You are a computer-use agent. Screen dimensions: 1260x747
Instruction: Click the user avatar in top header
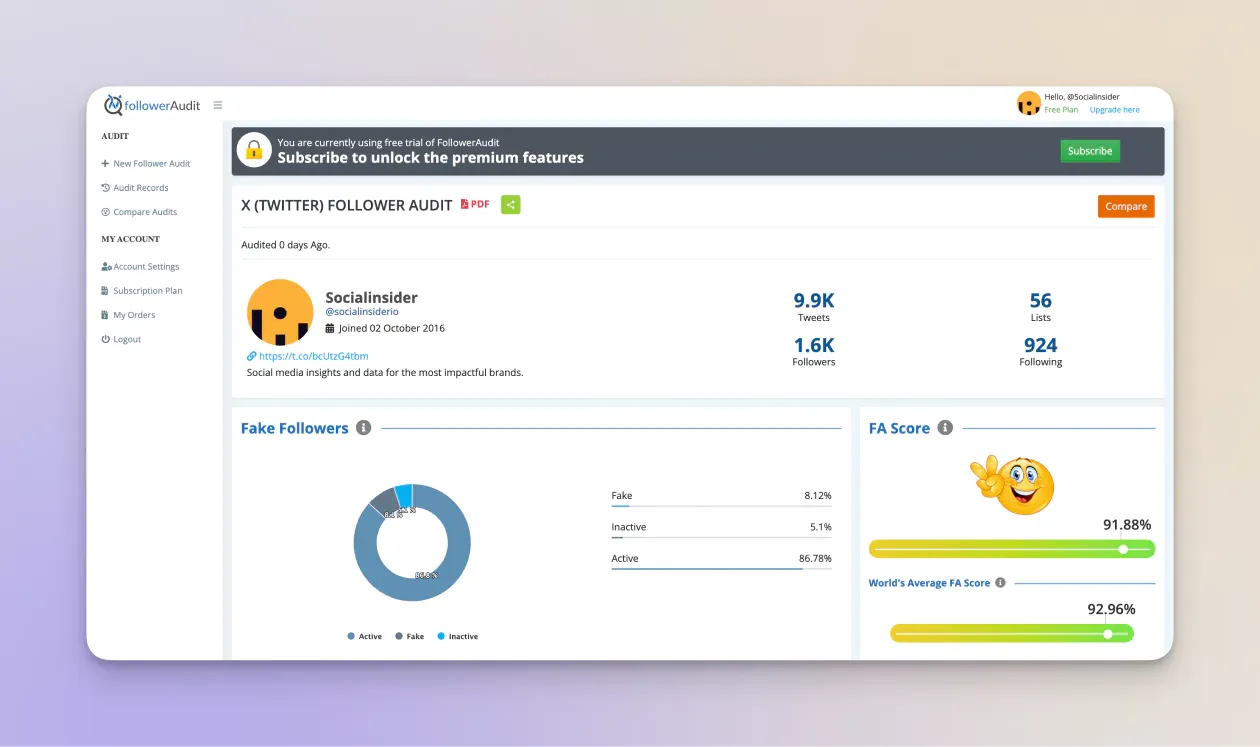click(x=1029, y=103)
